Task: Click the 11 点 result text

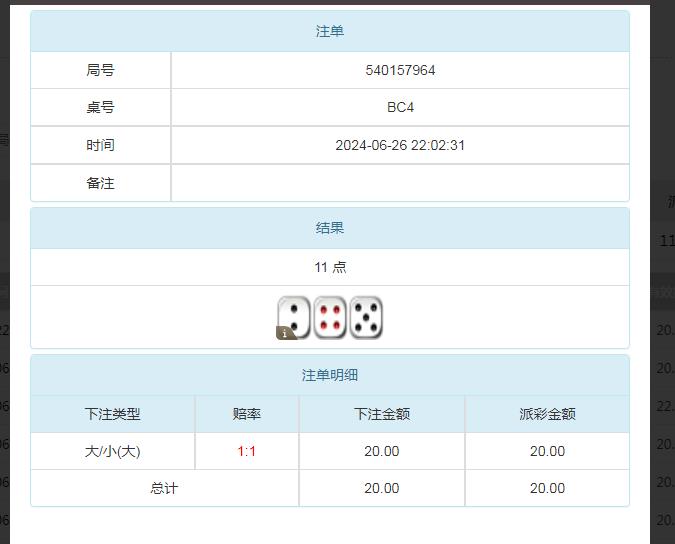Action: (x=330, y=268)
